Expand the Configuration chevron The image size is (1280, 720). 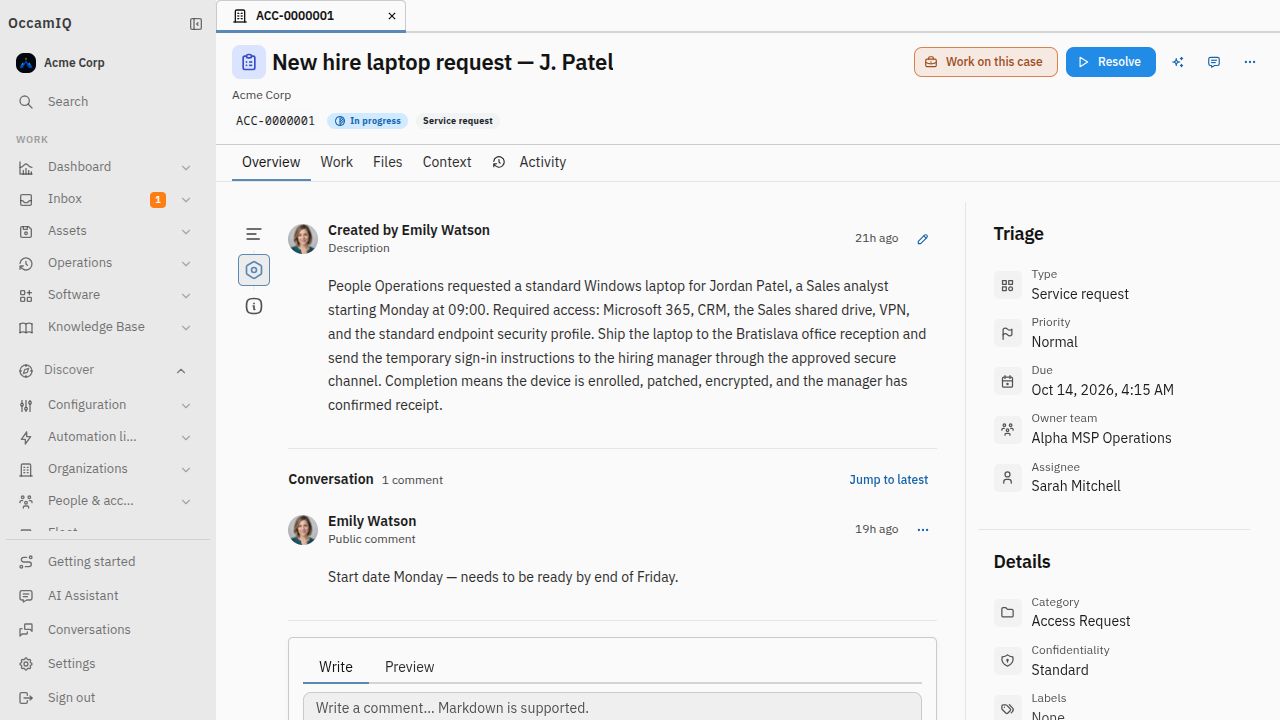pyautogui.click(x=186, y=405)
